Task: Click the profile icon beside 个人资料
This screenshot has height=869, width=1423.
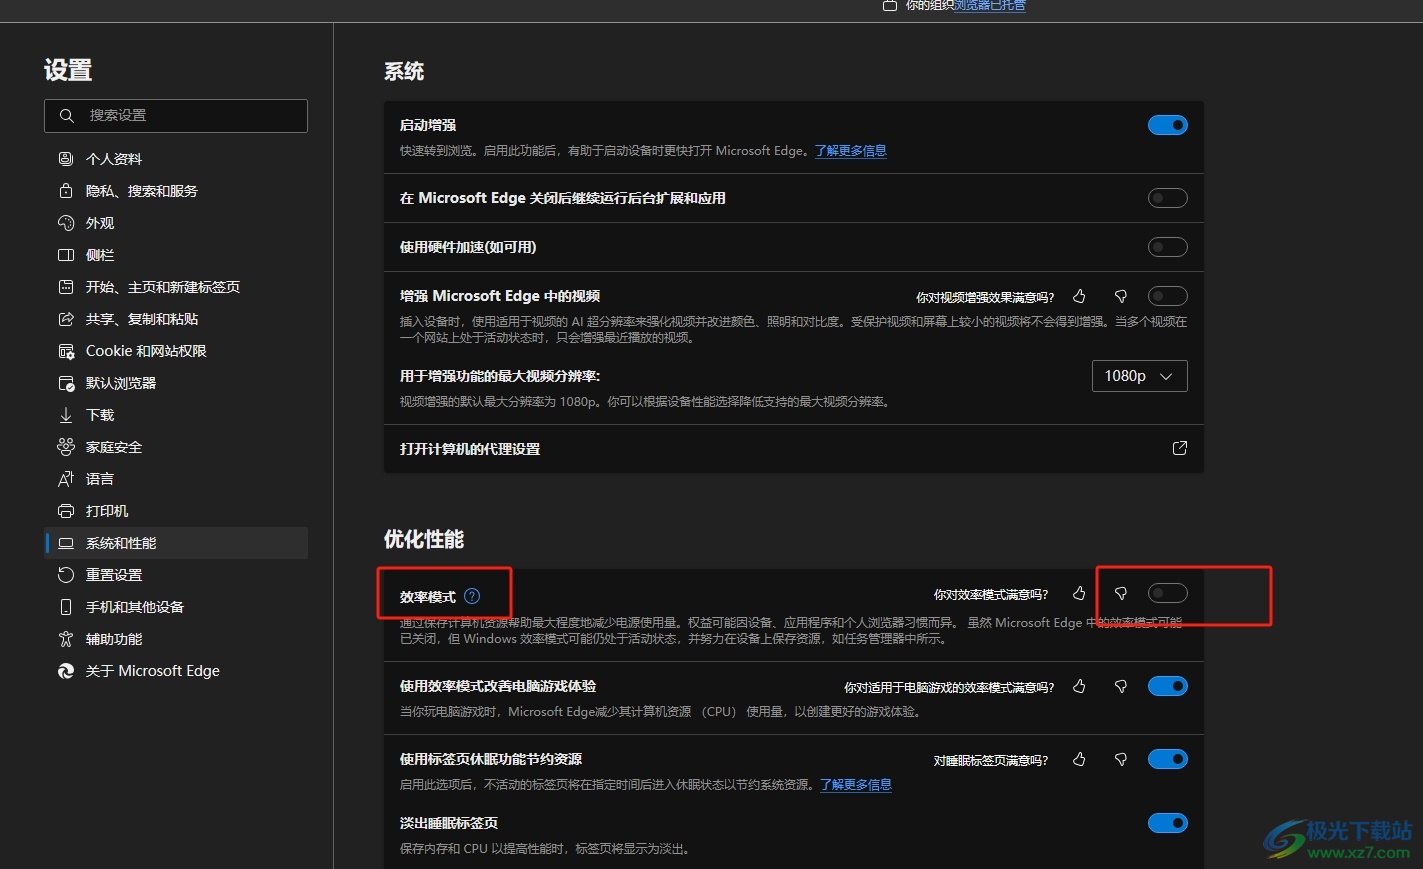Action: pyautogui.click(x=66, y=159)
